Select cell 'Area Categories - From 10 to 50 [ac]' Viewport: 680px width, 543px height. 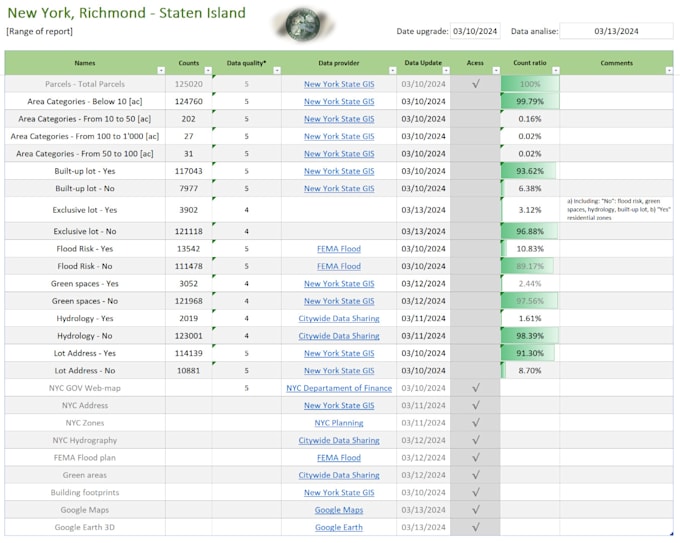[x=85, y=119]
